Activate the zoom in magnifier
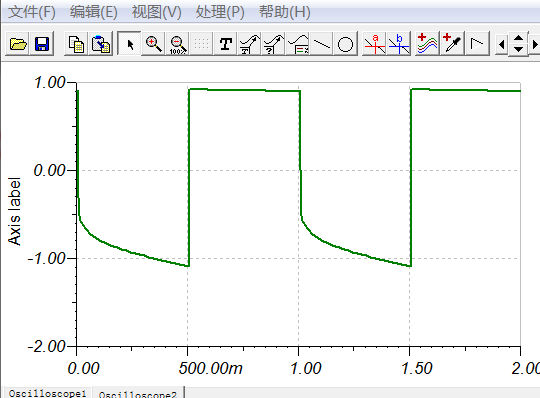Screen dimensions: 540x398 coord(153,44)
